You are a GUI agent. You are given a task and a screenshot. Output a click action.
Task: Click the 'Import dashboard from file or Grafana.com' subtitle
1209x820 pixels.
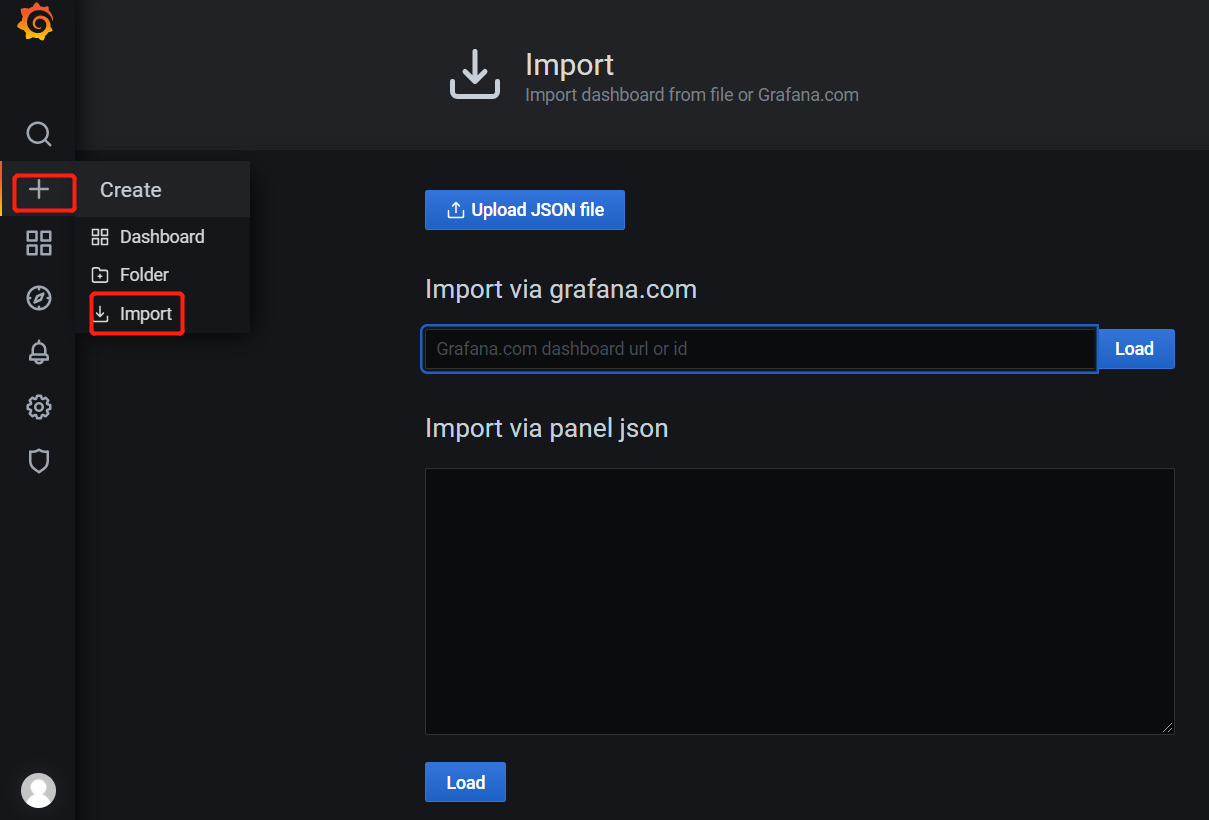(692, 95)
